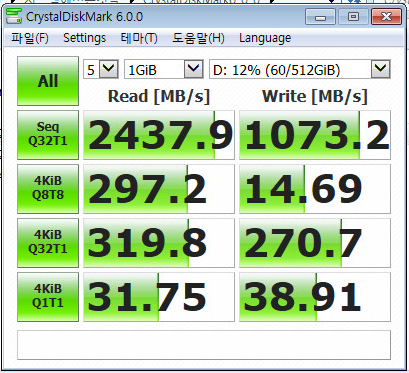Open the Language menu

click(x=265, y=38)
